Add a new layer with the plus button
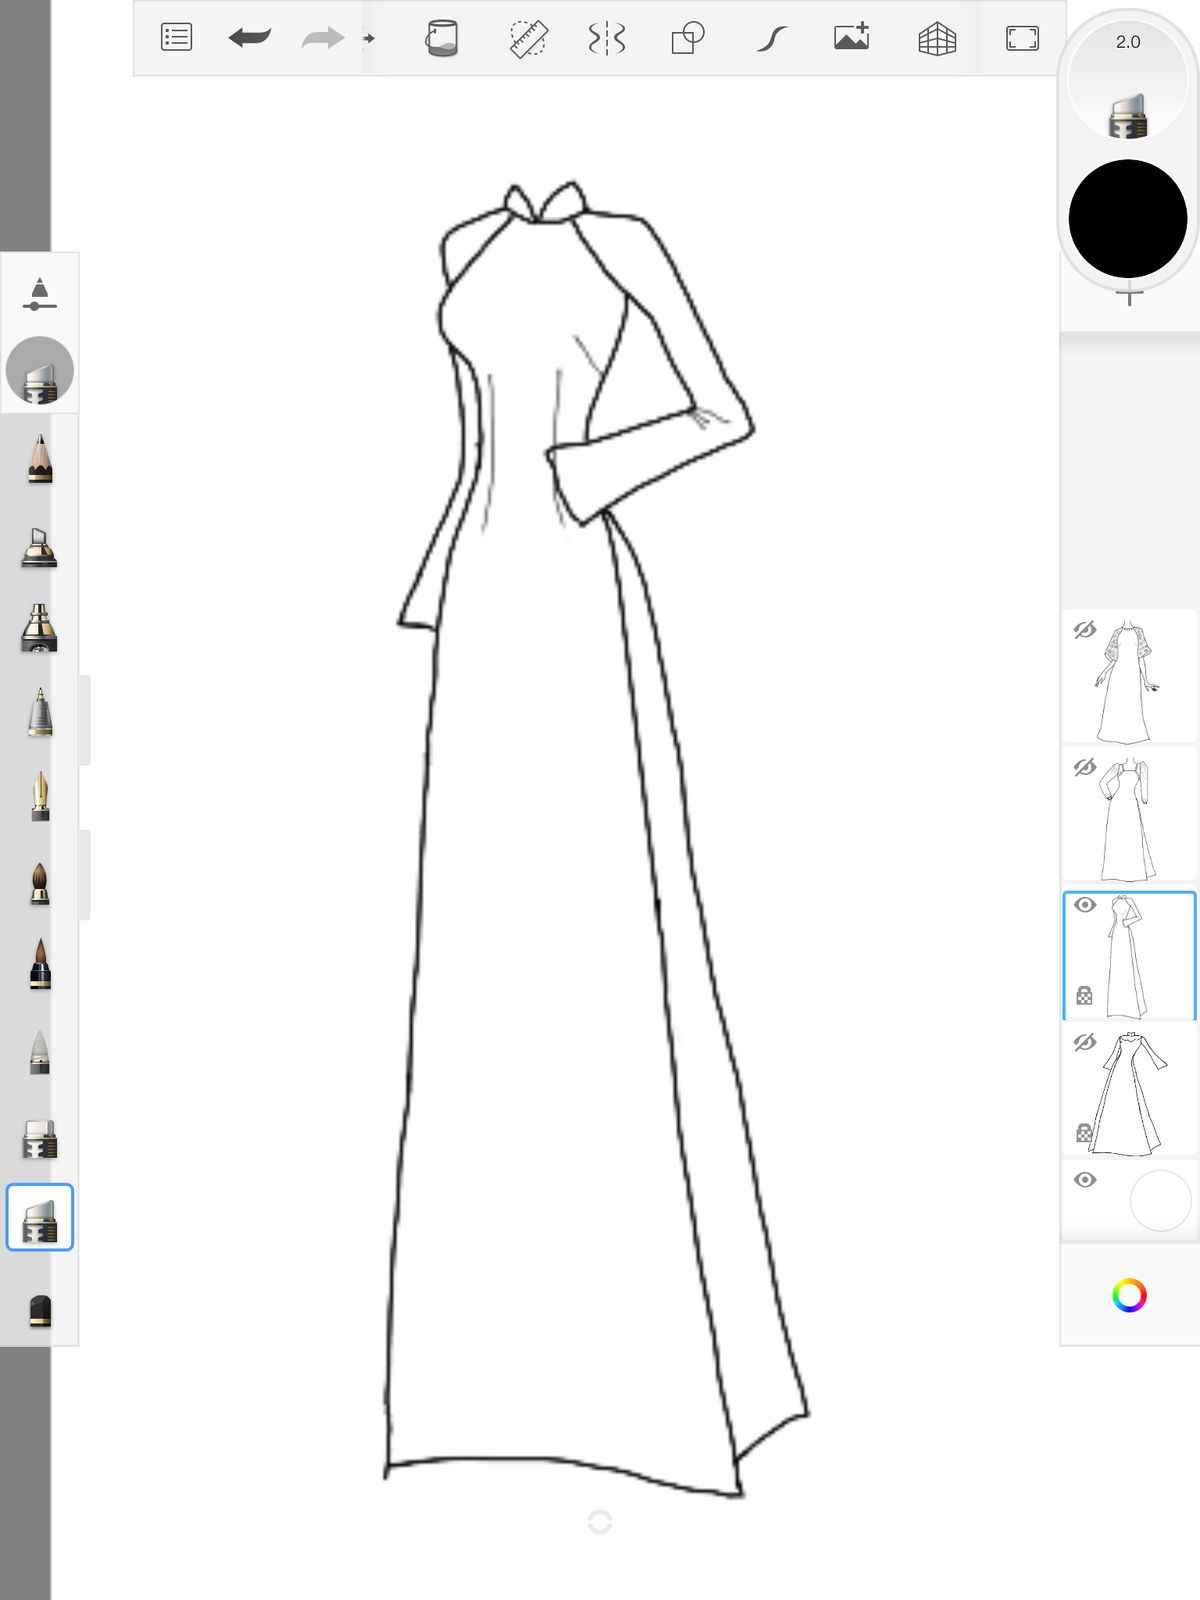 (x=1129, y=296)
